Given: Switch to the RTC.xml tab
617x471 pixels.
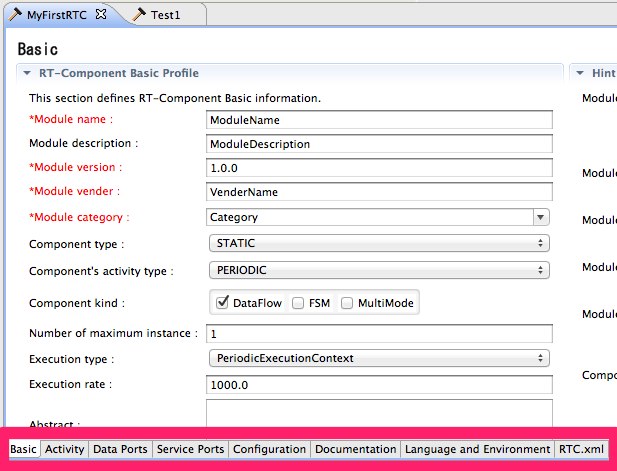Looking at the screenshot, I should pyautogui.click(x=581, y=449).
